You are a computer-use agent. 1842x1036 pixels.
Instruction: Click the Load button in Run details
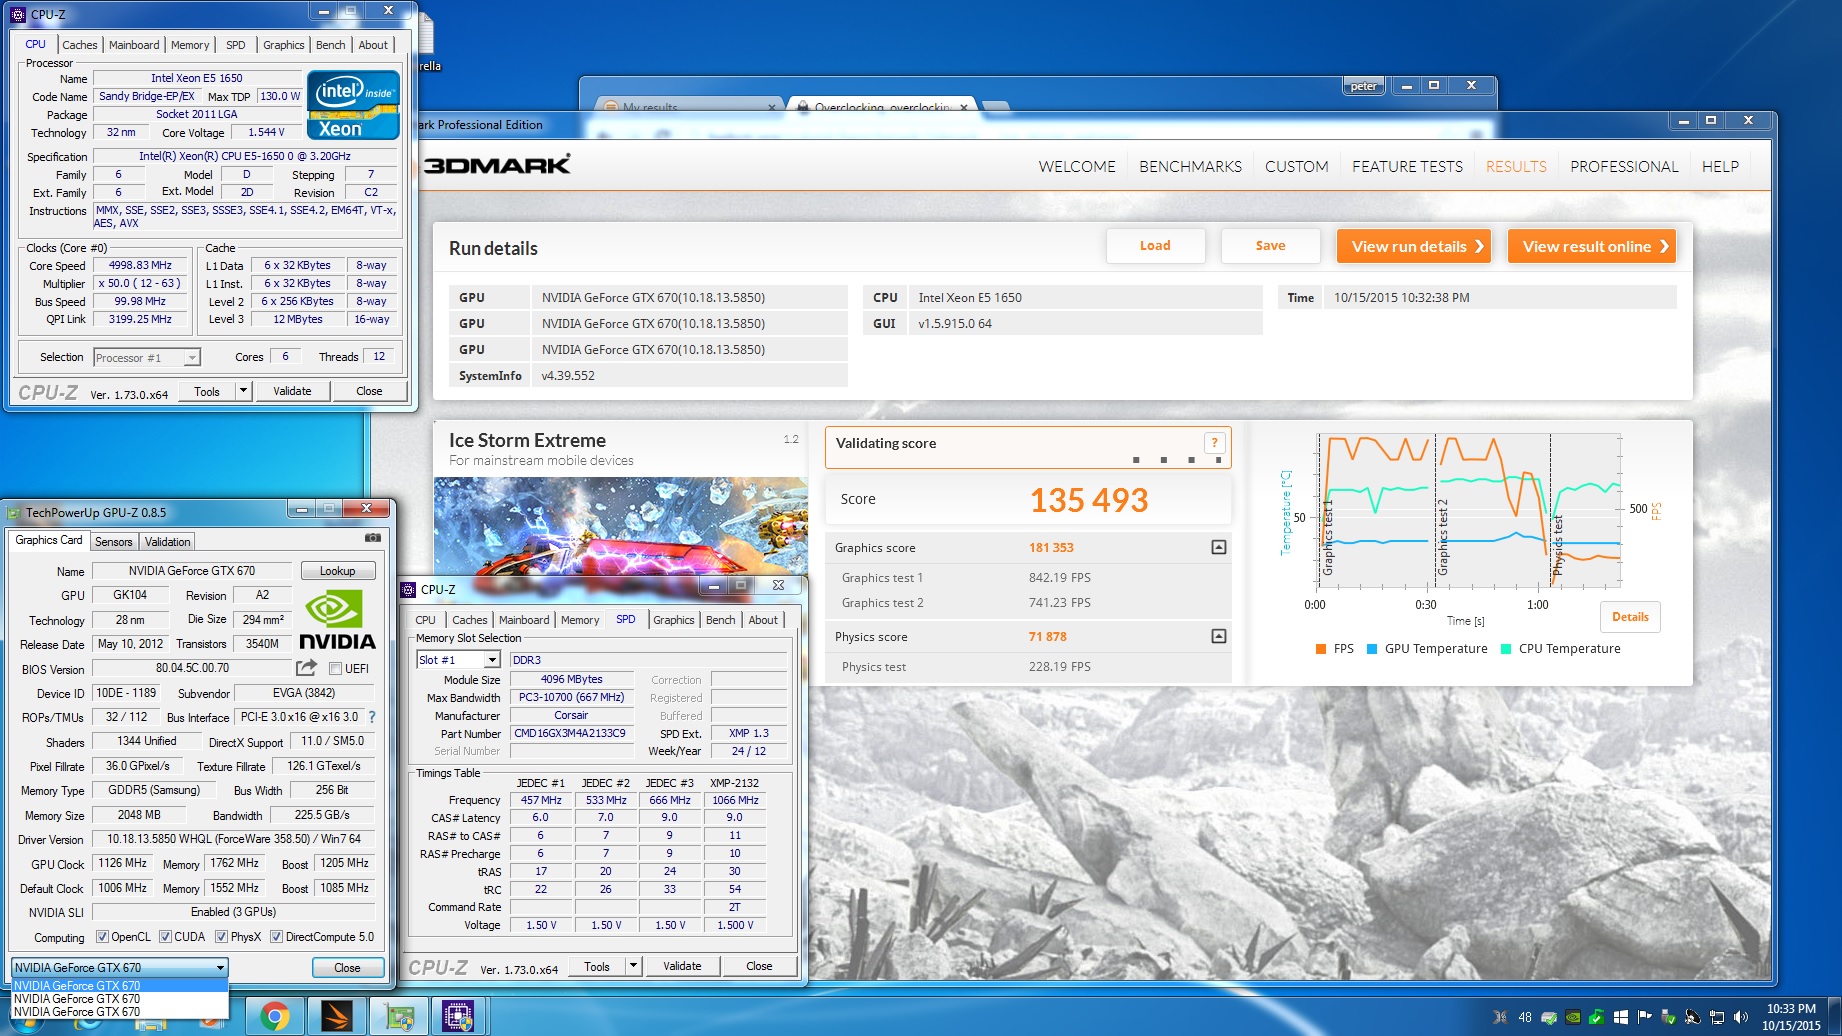[1155, 246]
